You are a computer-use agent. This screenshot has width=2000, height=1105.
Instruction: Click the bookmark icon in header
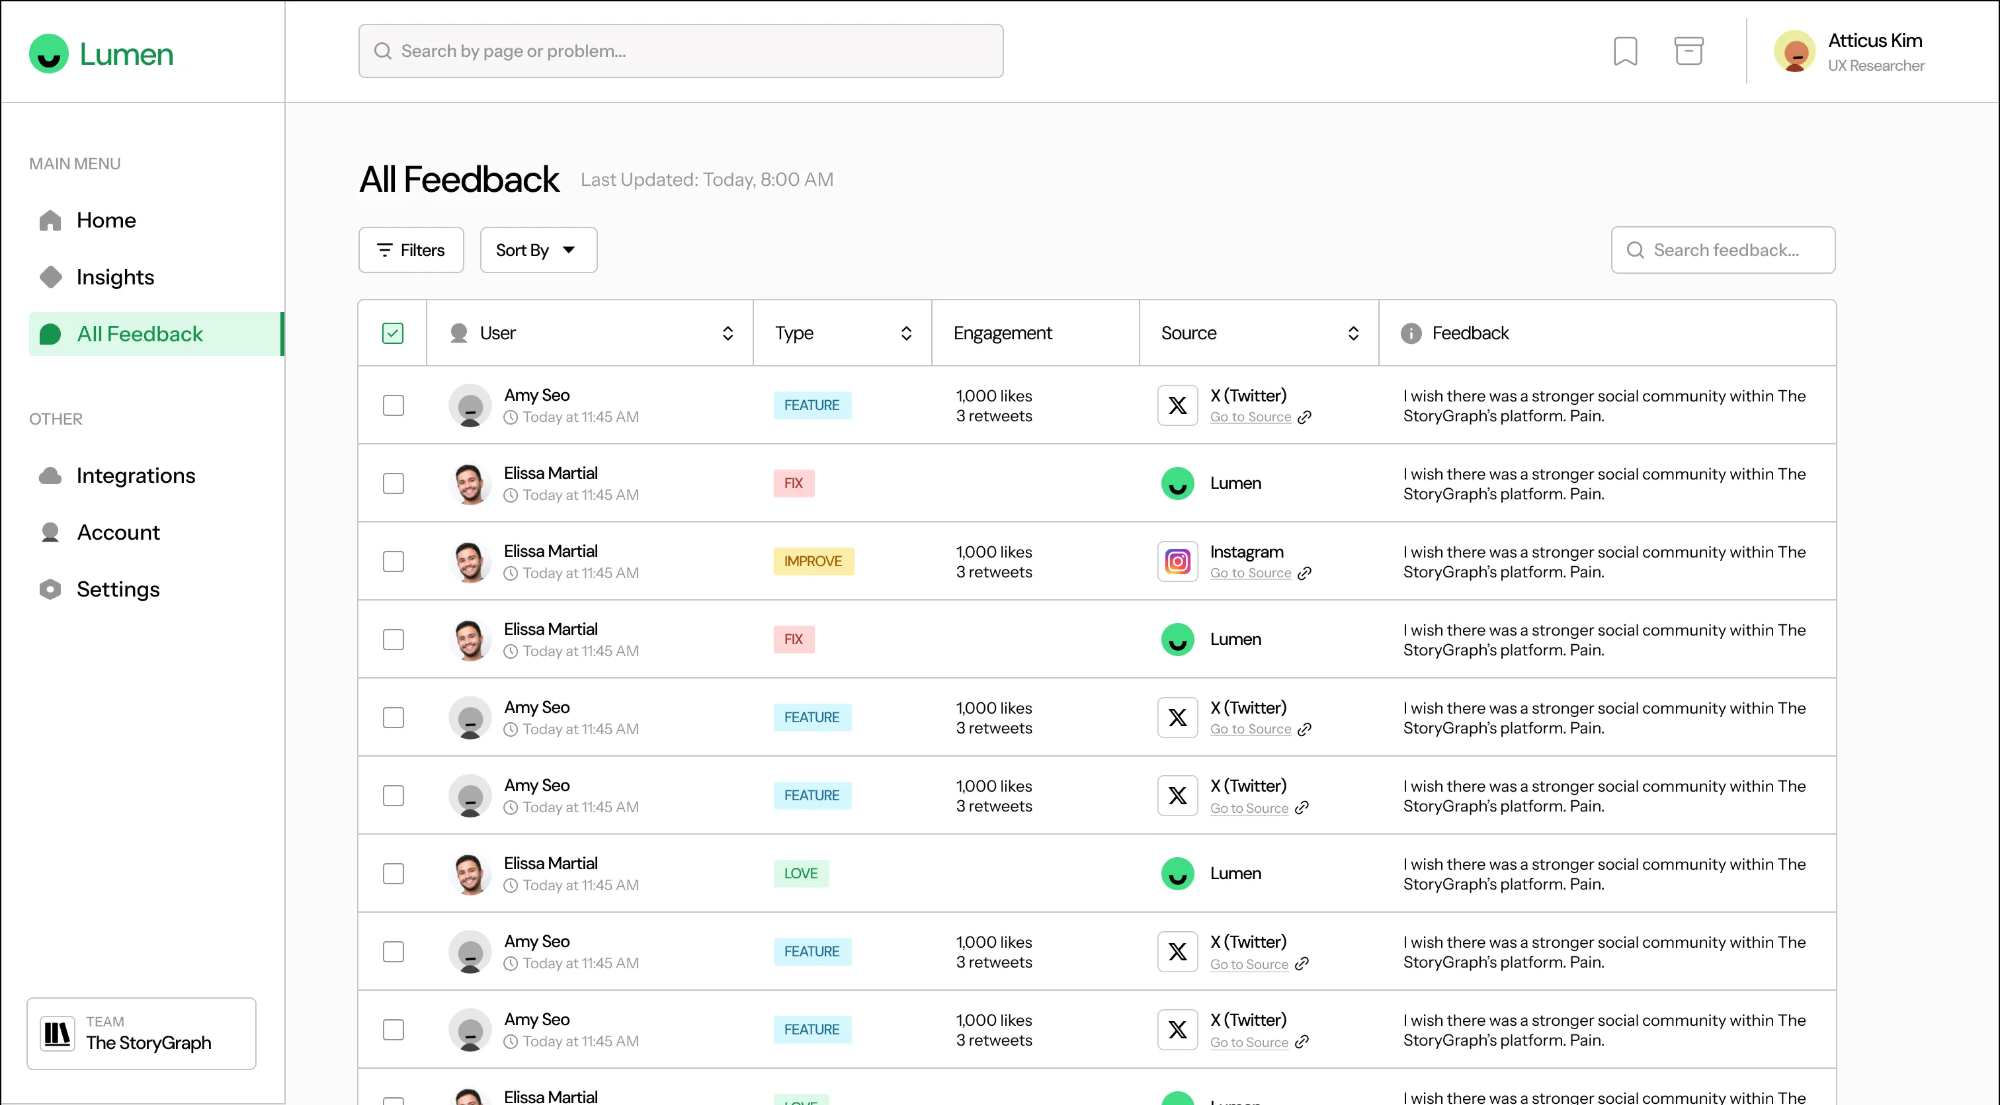tap(1625, 51)
